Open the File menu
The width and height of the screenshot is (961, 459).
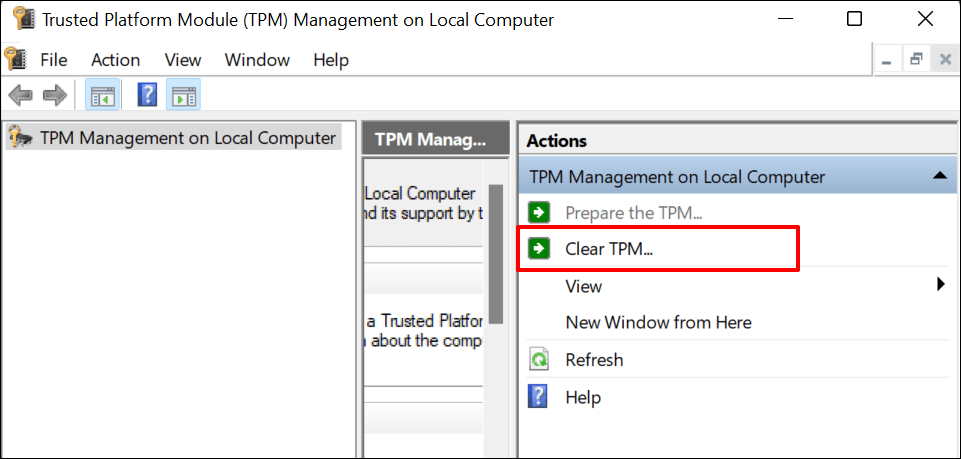54,60
